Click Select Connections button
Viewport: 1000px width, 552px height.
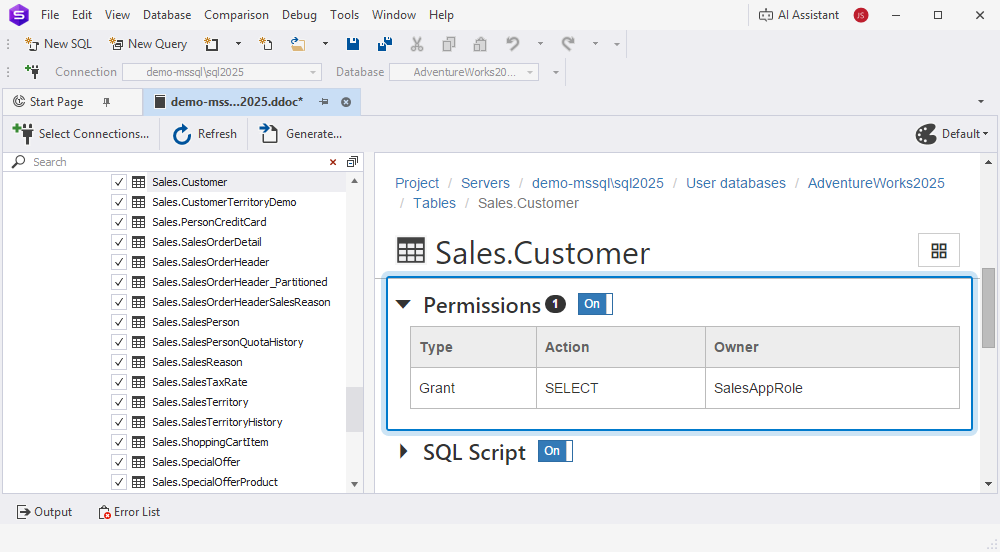tap(80, 134)
